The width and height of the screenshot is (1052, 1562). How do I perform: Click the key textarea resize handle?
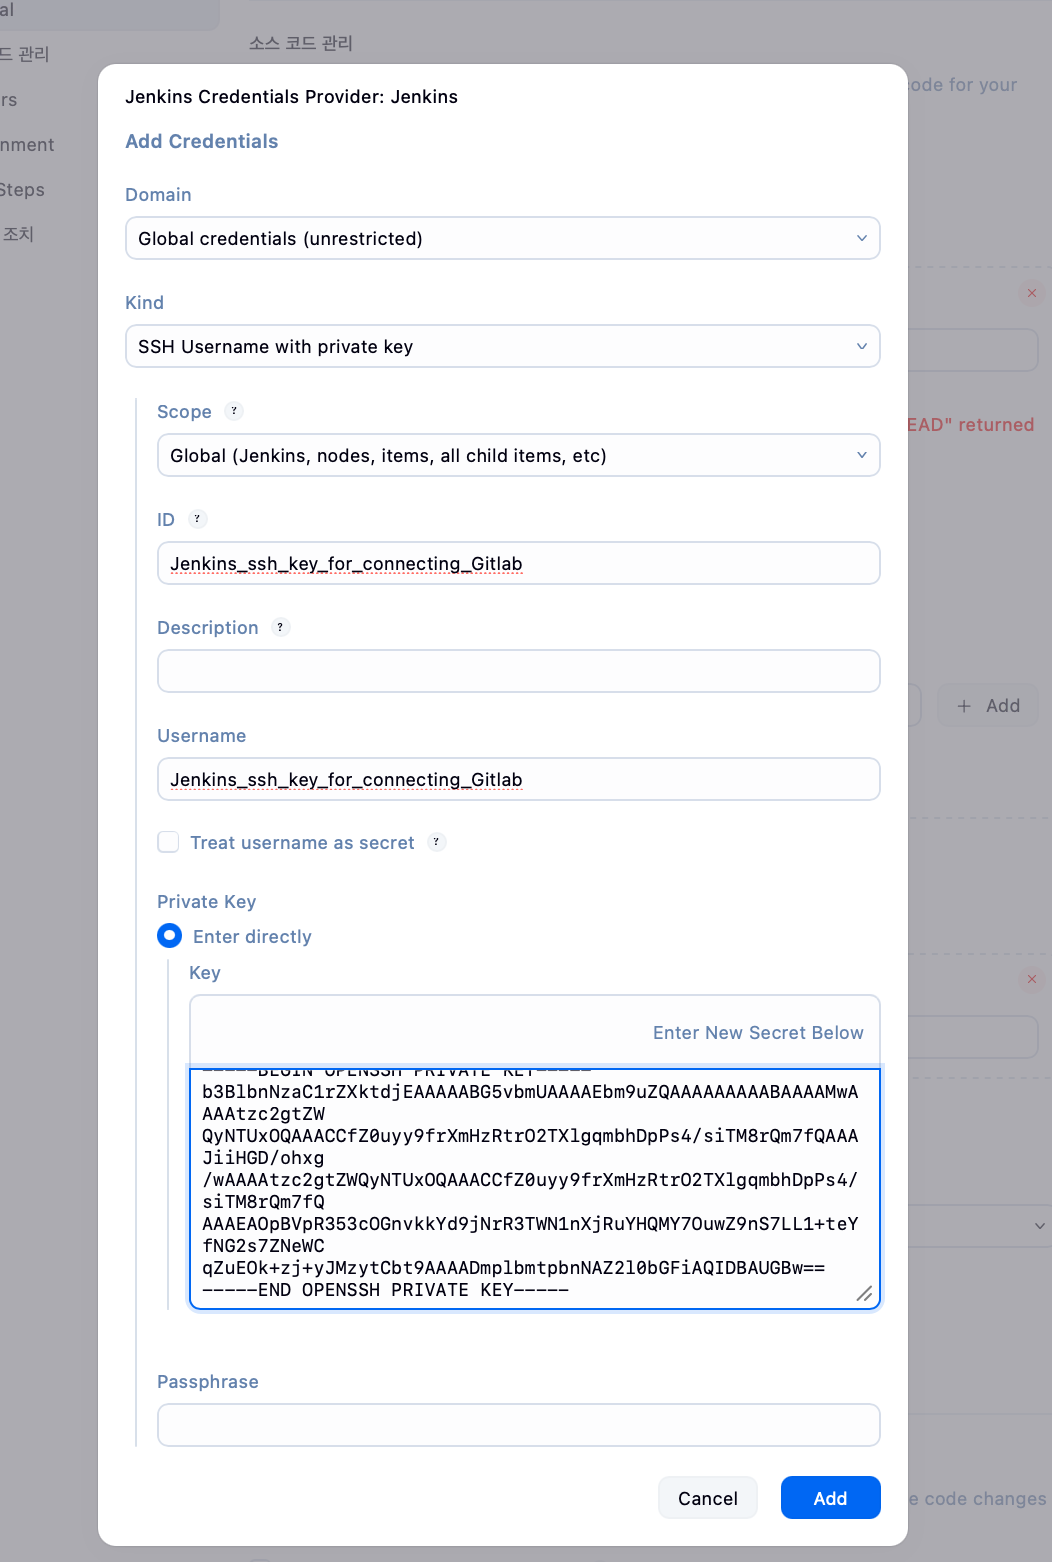click(x=864, y=1293)
